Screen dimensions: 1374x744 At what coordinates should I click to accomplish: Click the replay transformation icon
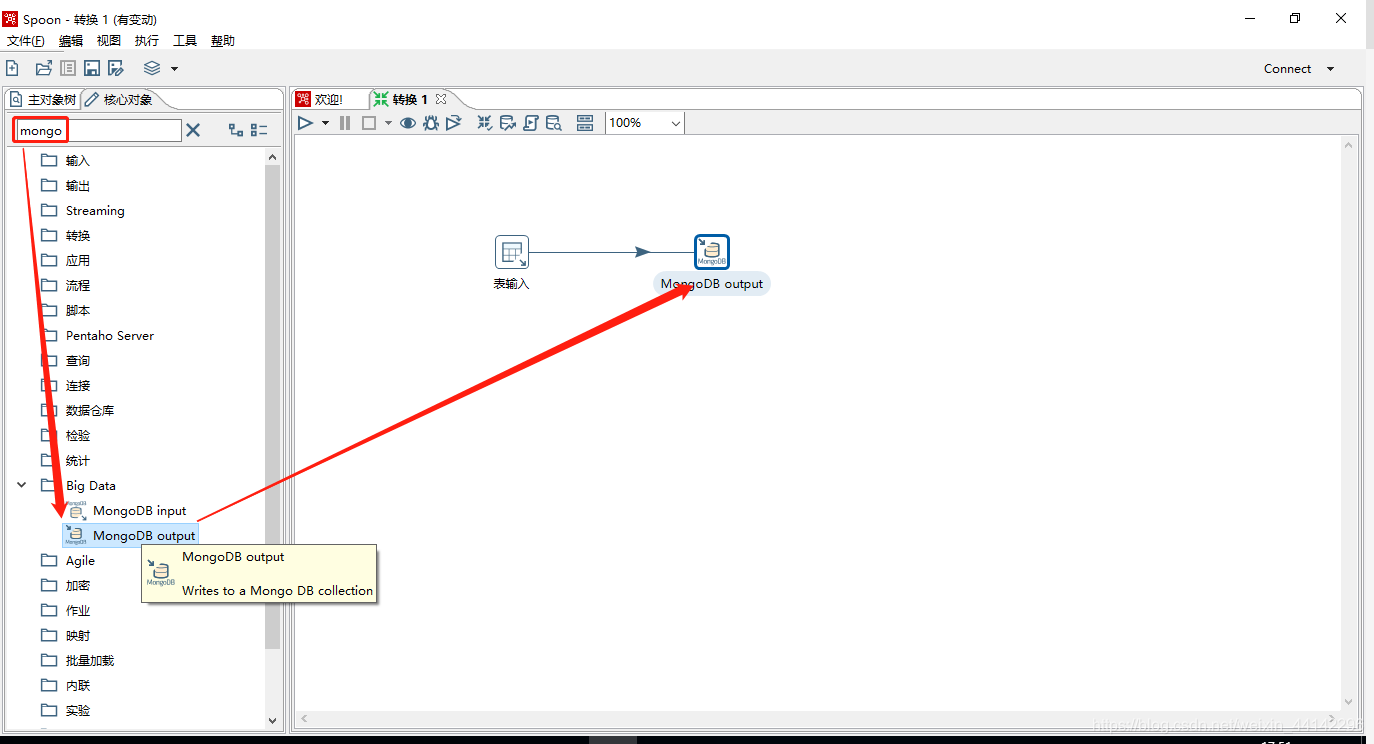[x=454, y=123]
